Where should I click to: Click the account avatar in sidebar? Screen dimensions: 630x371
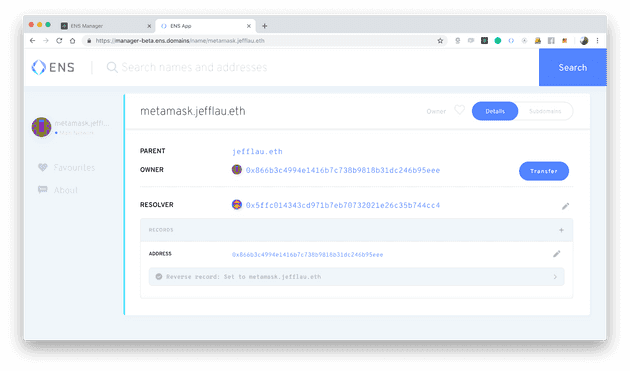pyautogui.click(x=41, y=127)
